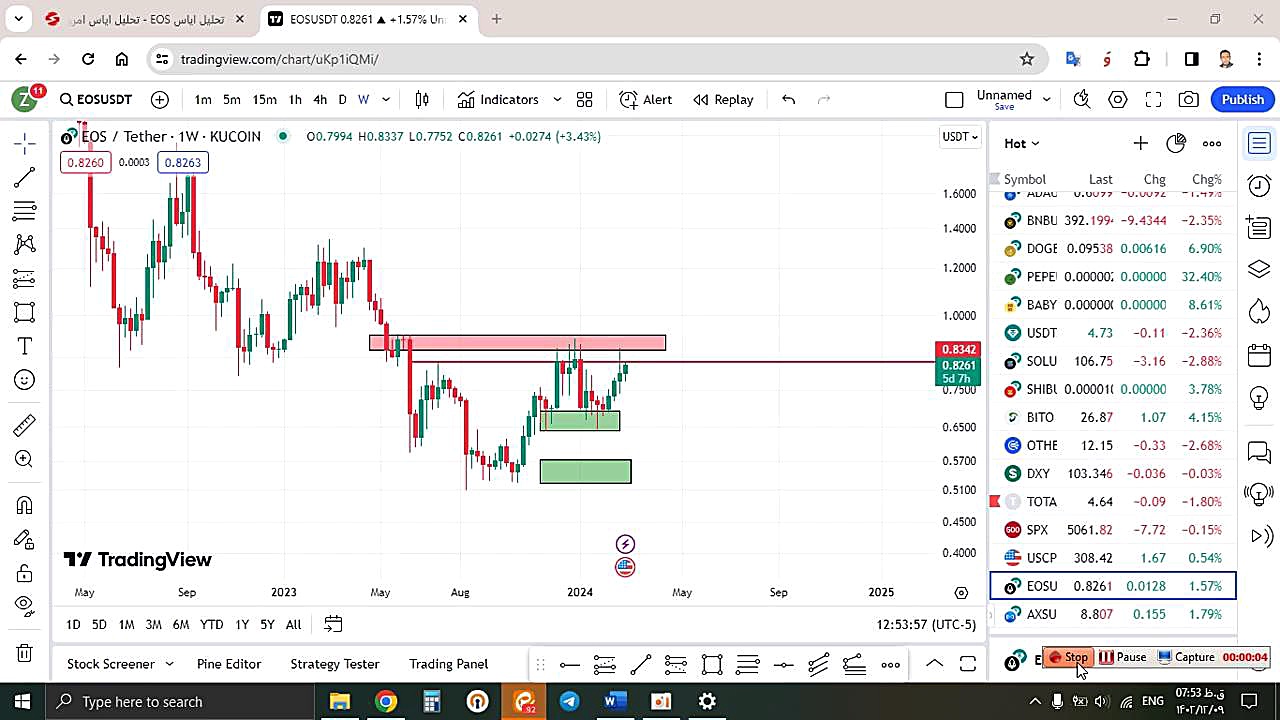The image size is (1280, 720).
Task: Select the ruler measure tool
Action: pos(25,425)
